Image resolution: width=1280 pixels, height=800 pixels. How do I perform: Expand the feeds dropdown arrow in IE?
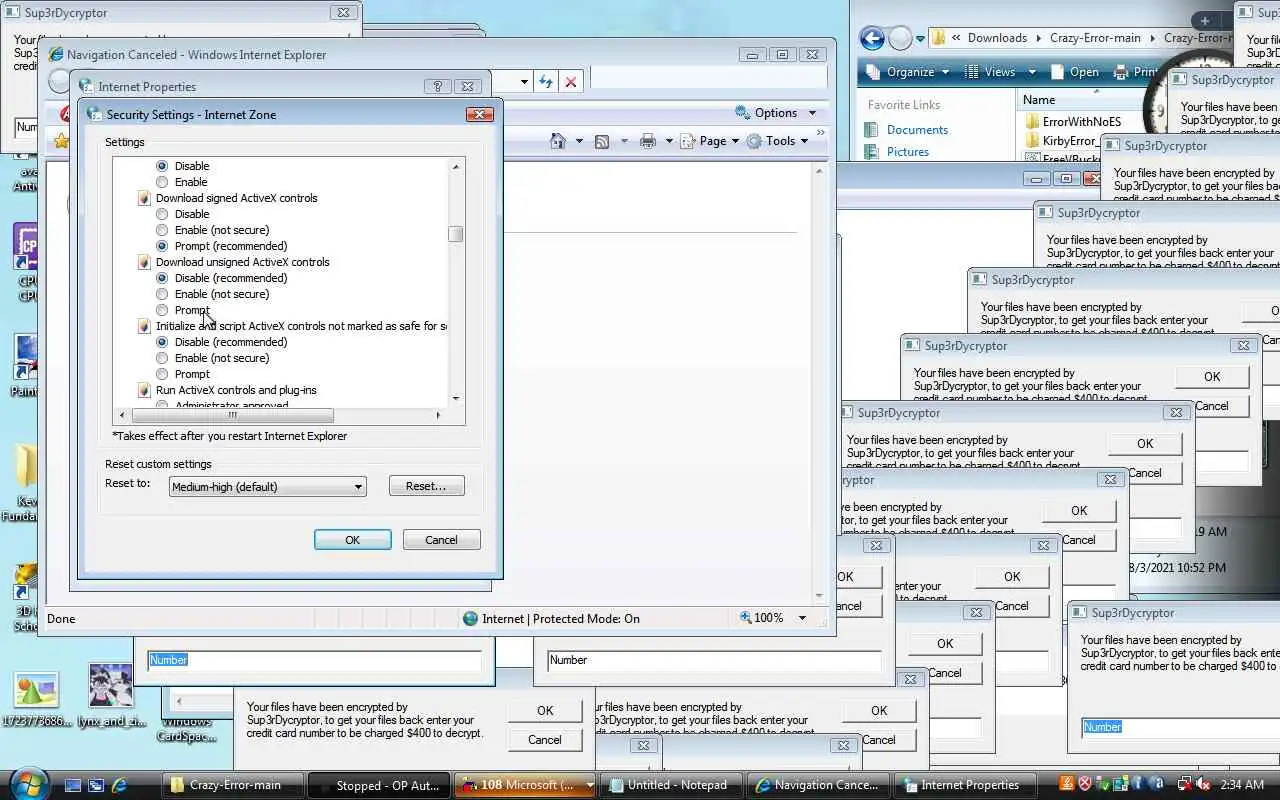[623, 141]
